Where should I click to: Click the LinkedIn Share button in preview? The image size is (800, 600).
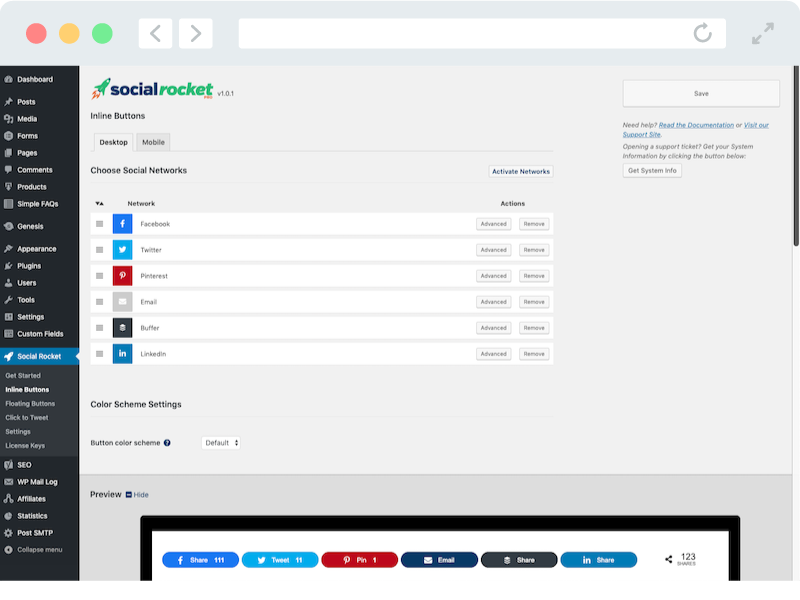point(599,560)
